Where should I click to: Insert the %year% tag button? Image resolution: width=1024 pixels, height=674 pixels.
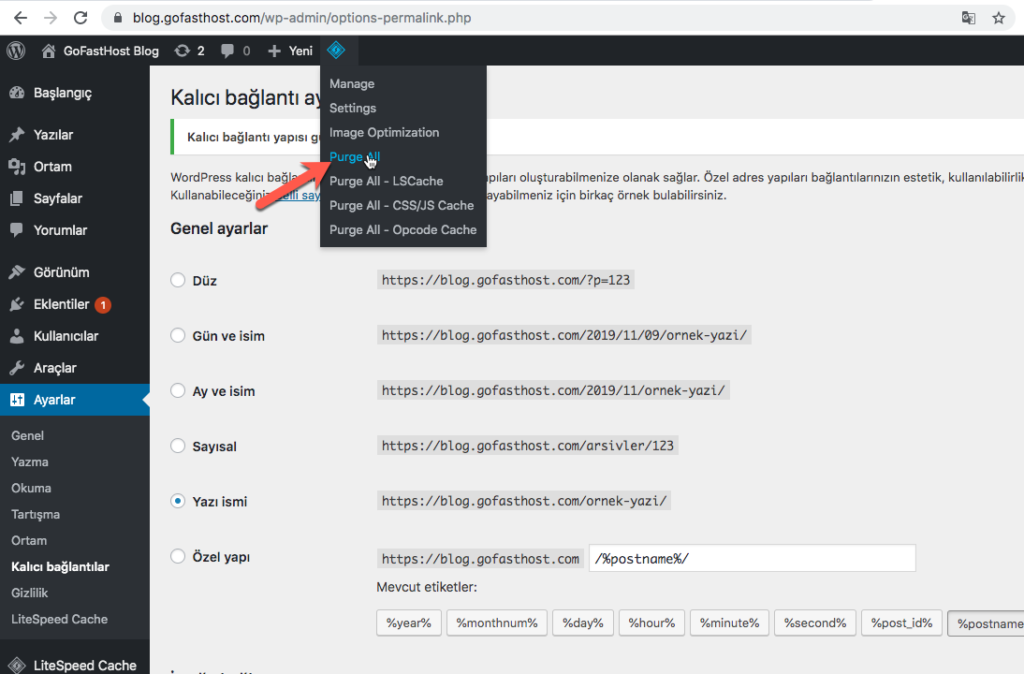point(408,623)
